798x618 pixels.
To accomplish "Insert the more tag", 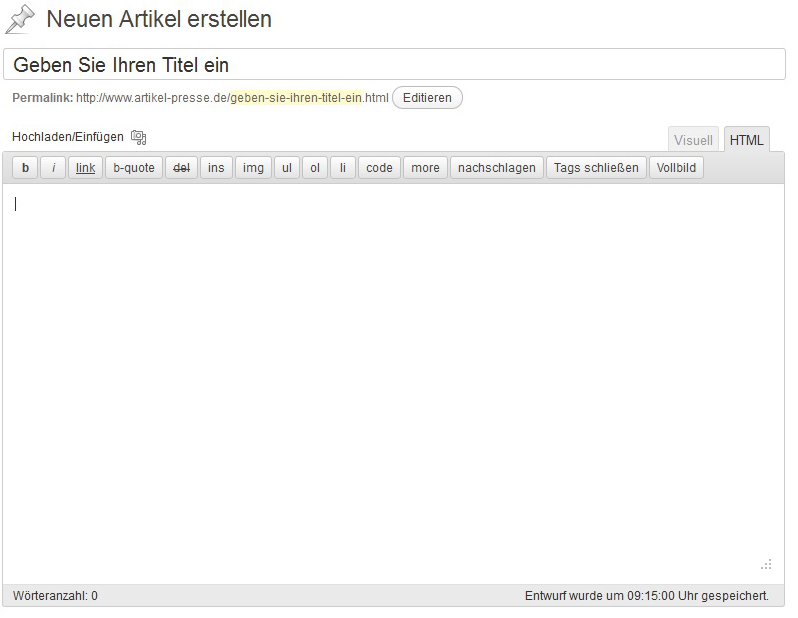I will click(425, 168).
